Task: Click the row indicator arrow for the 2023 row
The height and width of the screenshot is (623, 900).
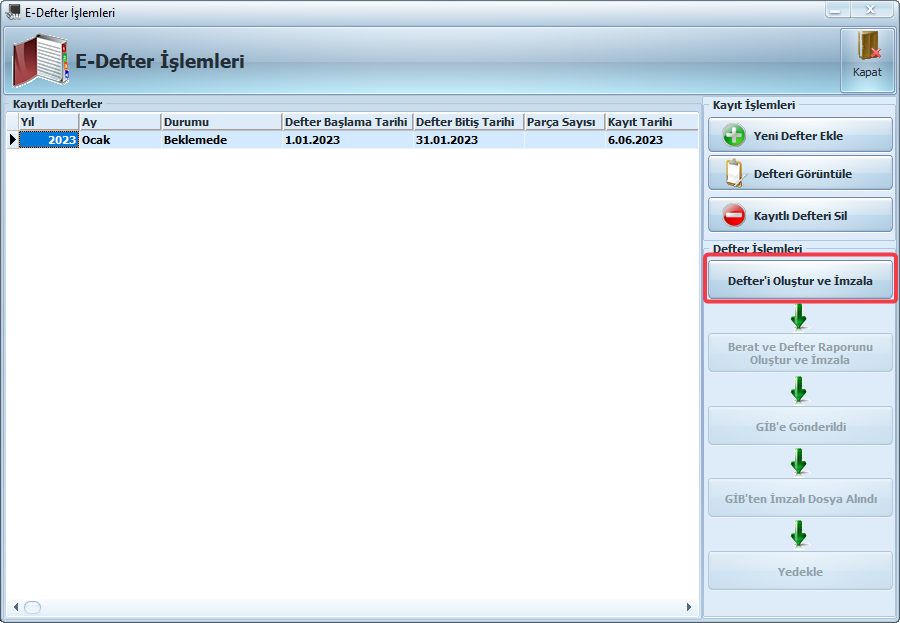Action: pos(13,140)
